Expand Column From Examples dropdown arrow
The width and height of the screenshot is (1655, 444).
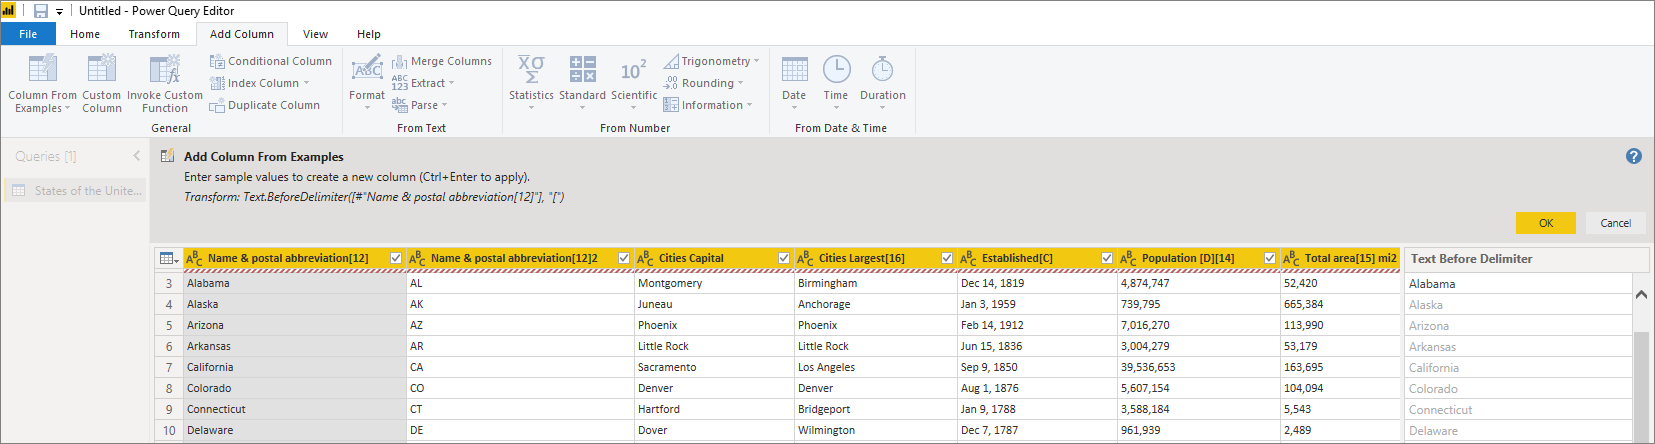tap(67, 108)
